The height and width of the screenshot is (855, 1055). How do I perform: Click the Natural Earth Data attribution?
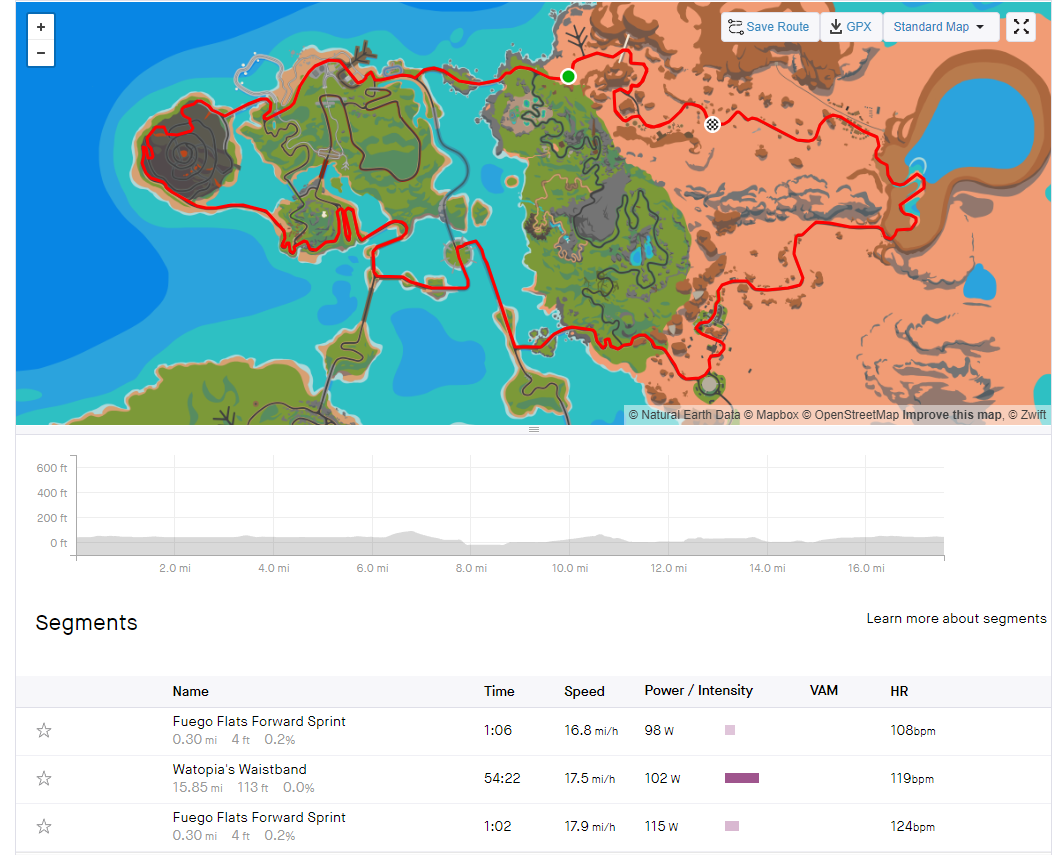point(684,414)
